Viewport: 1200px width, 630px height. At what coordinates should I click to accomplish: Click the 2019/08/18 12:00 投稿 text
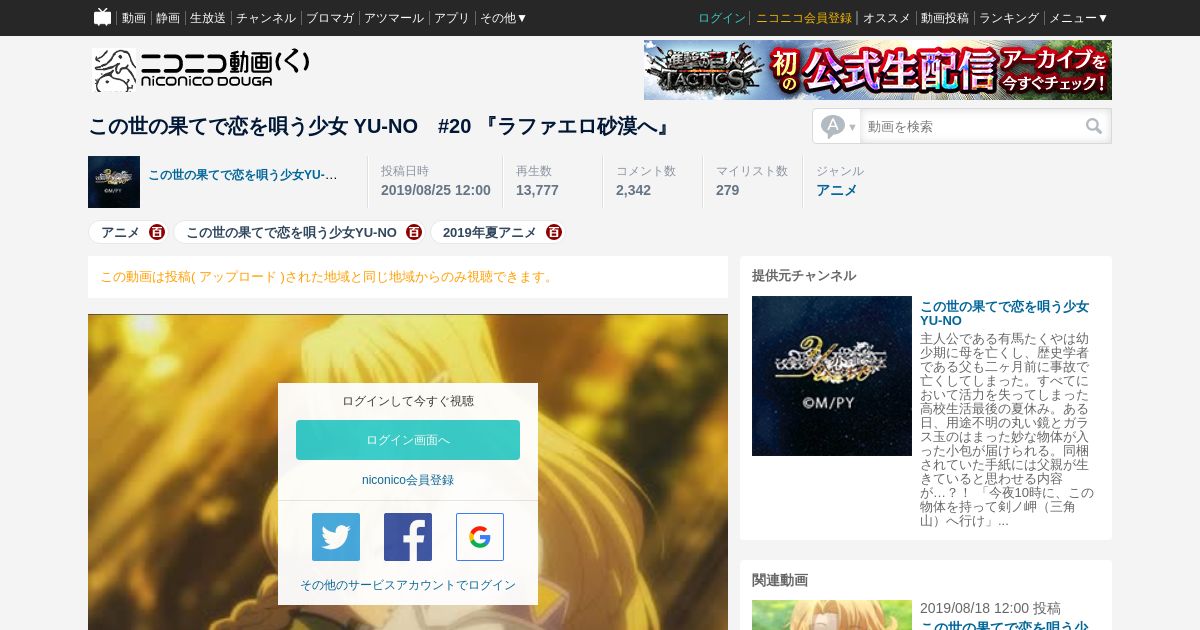(x=990, y=608)
